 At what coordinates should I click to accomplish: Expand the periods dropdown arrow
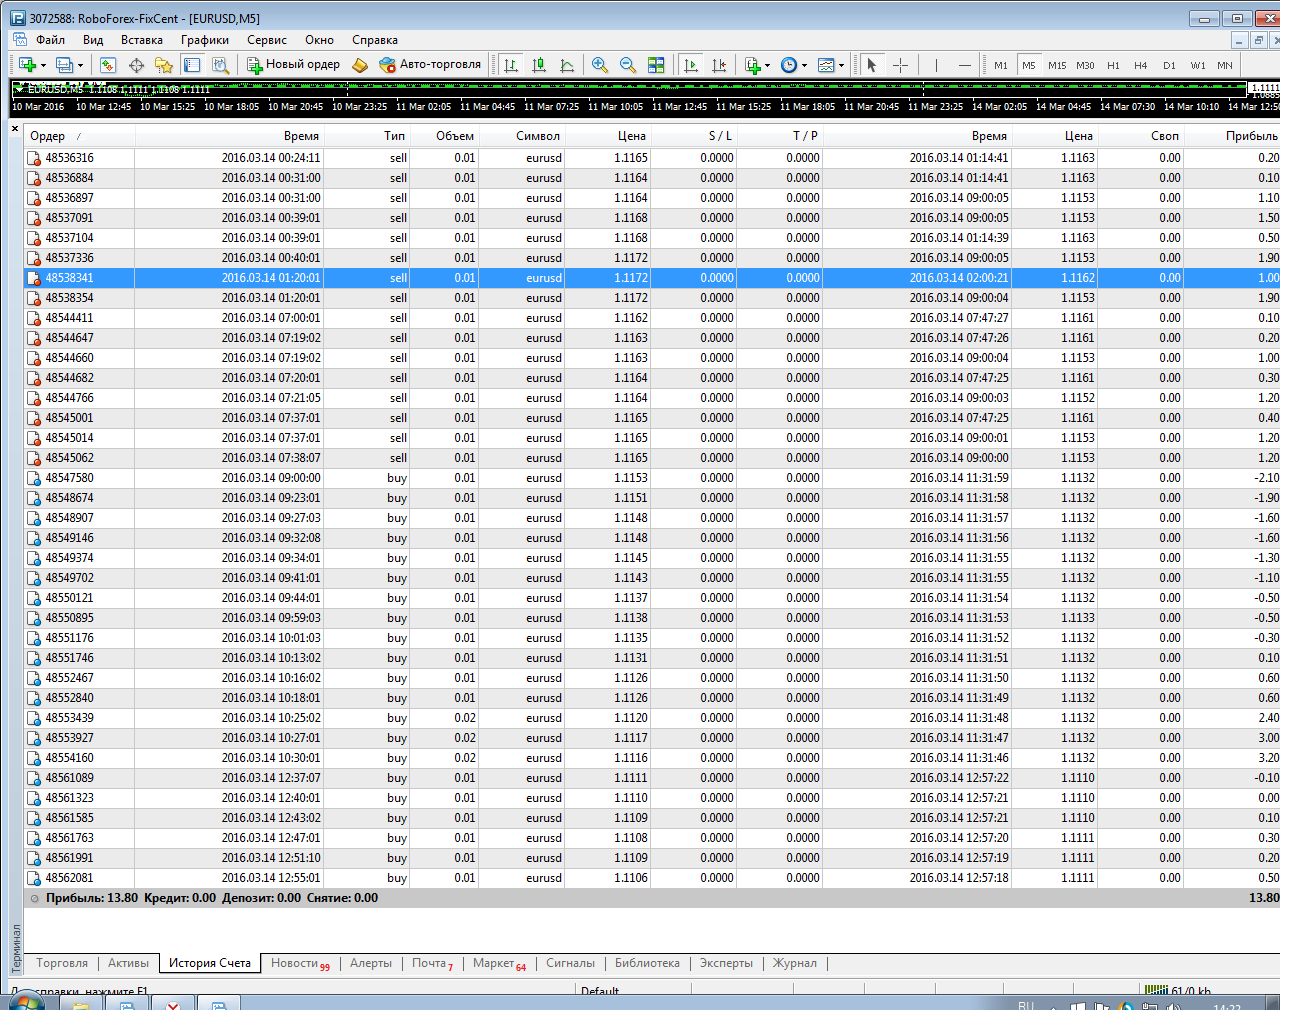pos(804,66)
